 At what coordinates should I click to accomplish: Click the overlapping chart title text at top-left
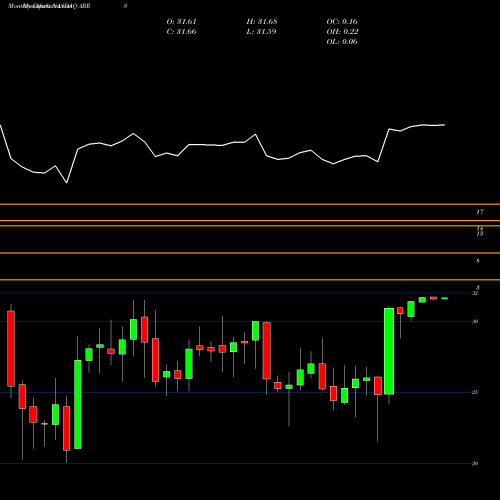[x=49, y=6]
